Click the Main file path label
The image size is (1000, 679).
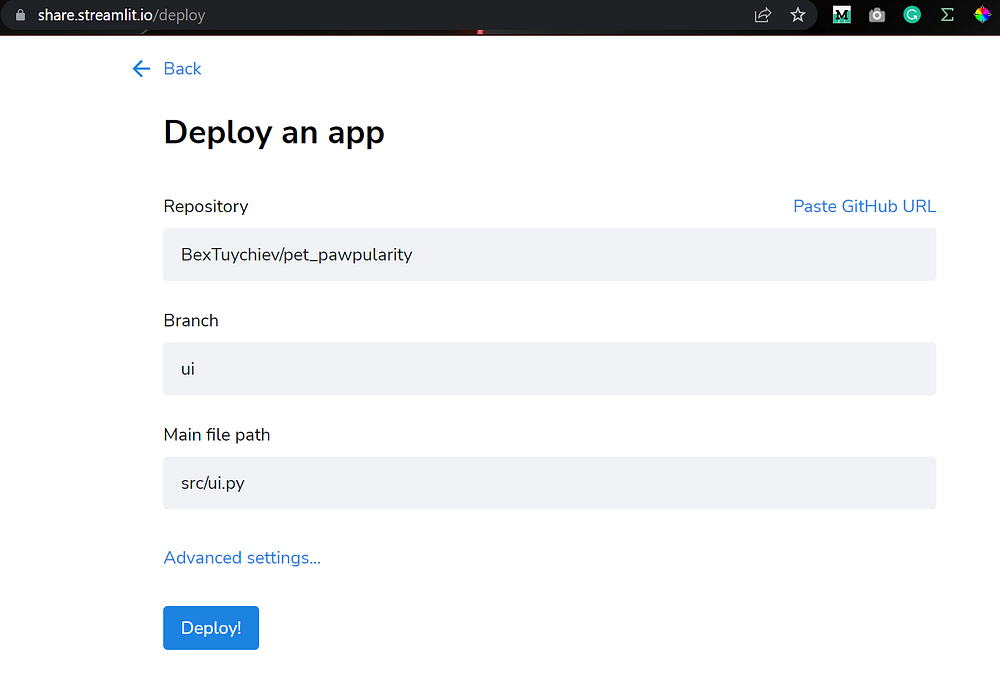point(217,435)
